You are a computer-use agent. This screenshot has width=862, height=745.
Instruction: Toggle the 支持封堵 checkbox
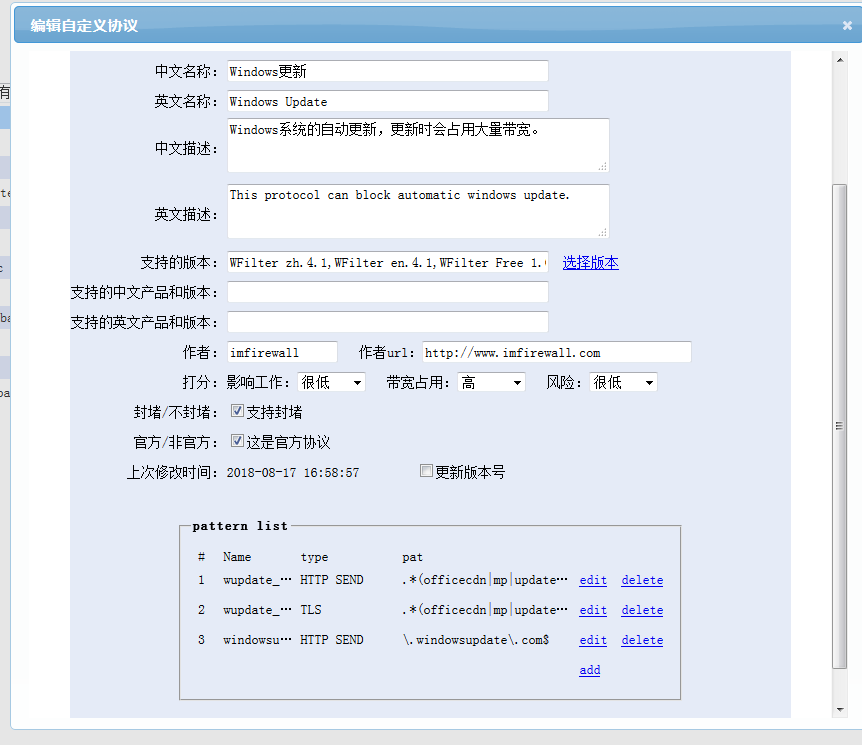click(x=237, y=411)
